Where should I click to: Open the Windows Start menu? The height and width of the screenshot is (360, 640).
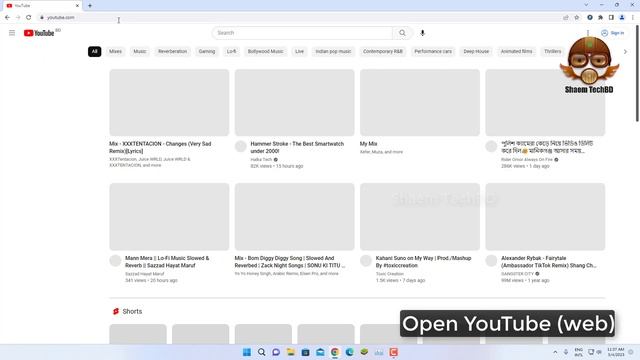click(x=247, y=352)
